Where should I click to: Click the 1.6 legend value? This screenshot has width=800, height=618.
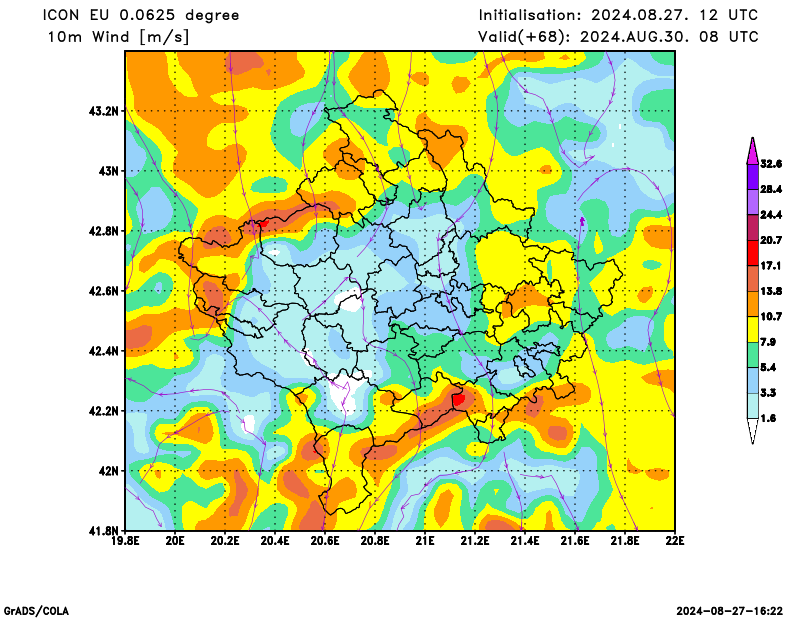[x=768, y=418]
